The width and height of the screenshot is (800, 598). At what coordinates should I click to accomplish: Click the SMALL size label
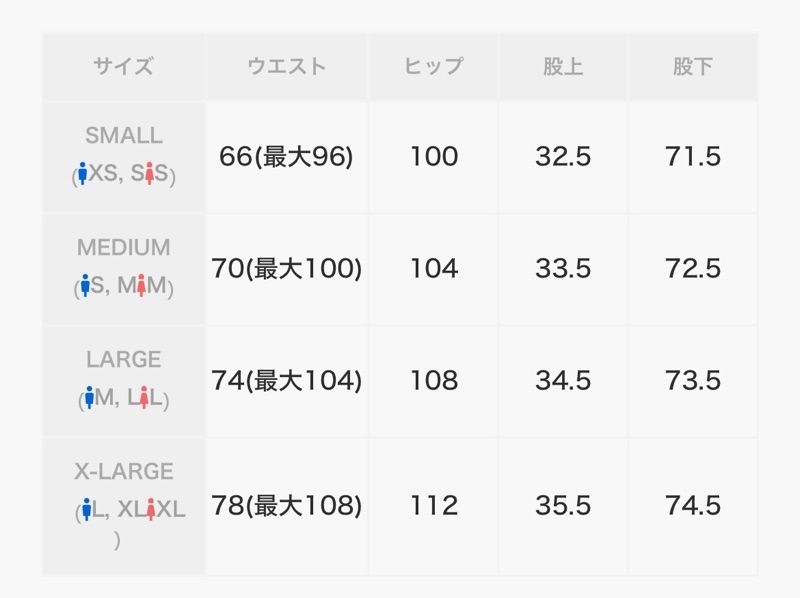[124, 135]
